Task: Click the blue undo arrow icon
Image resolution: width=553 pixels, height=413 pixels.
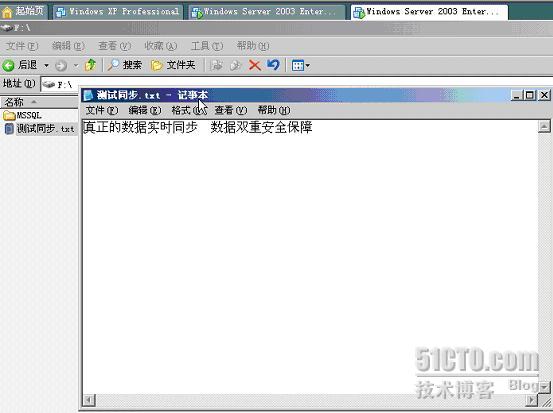Action: tap(273, 65)
